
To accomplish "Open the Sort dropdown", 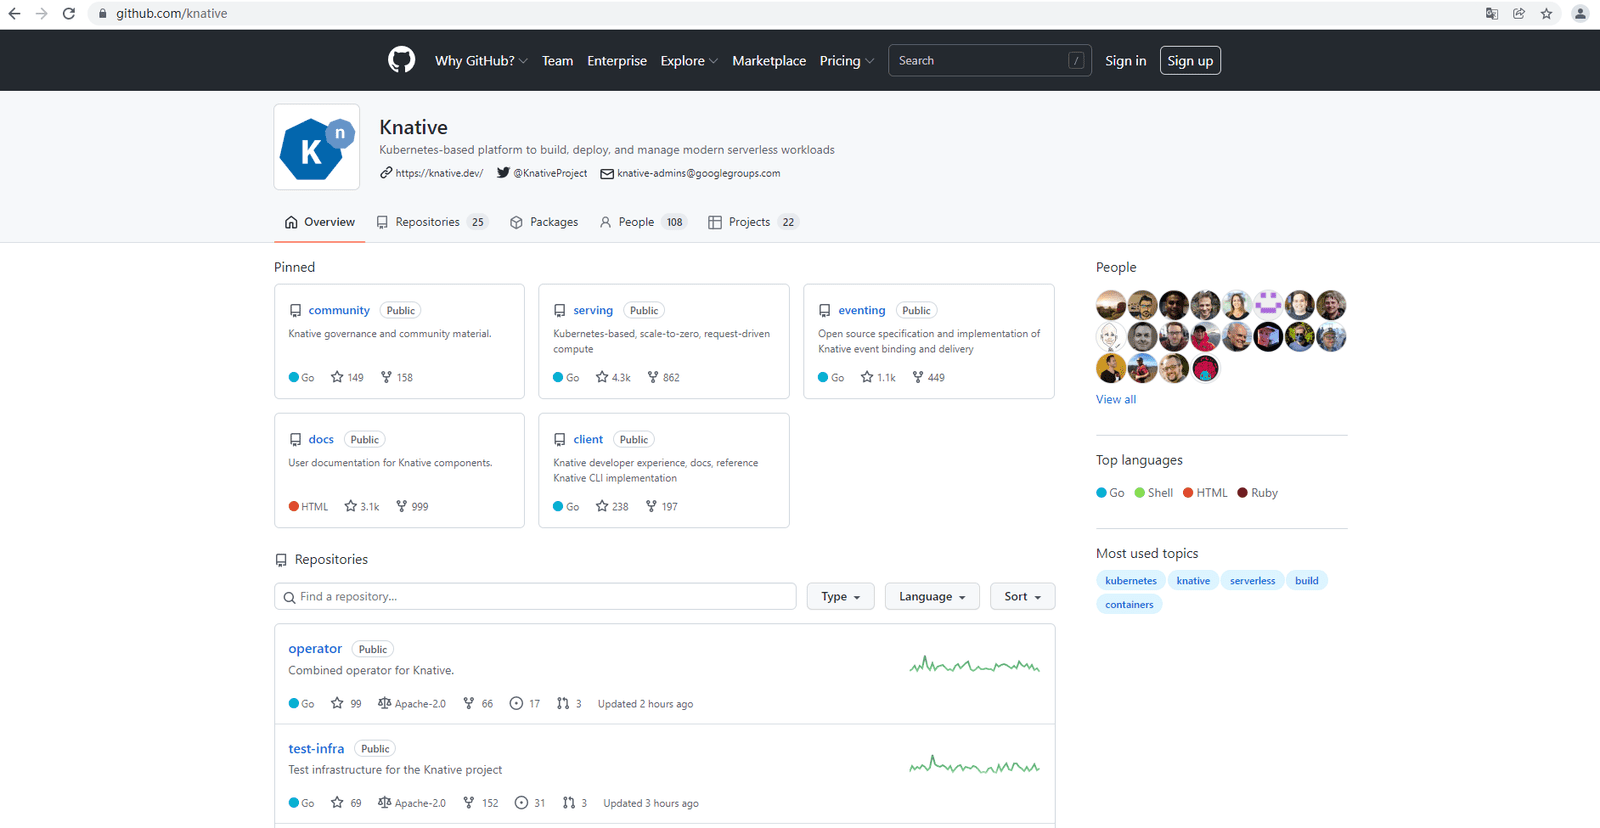I will (x=1023, y=597).
